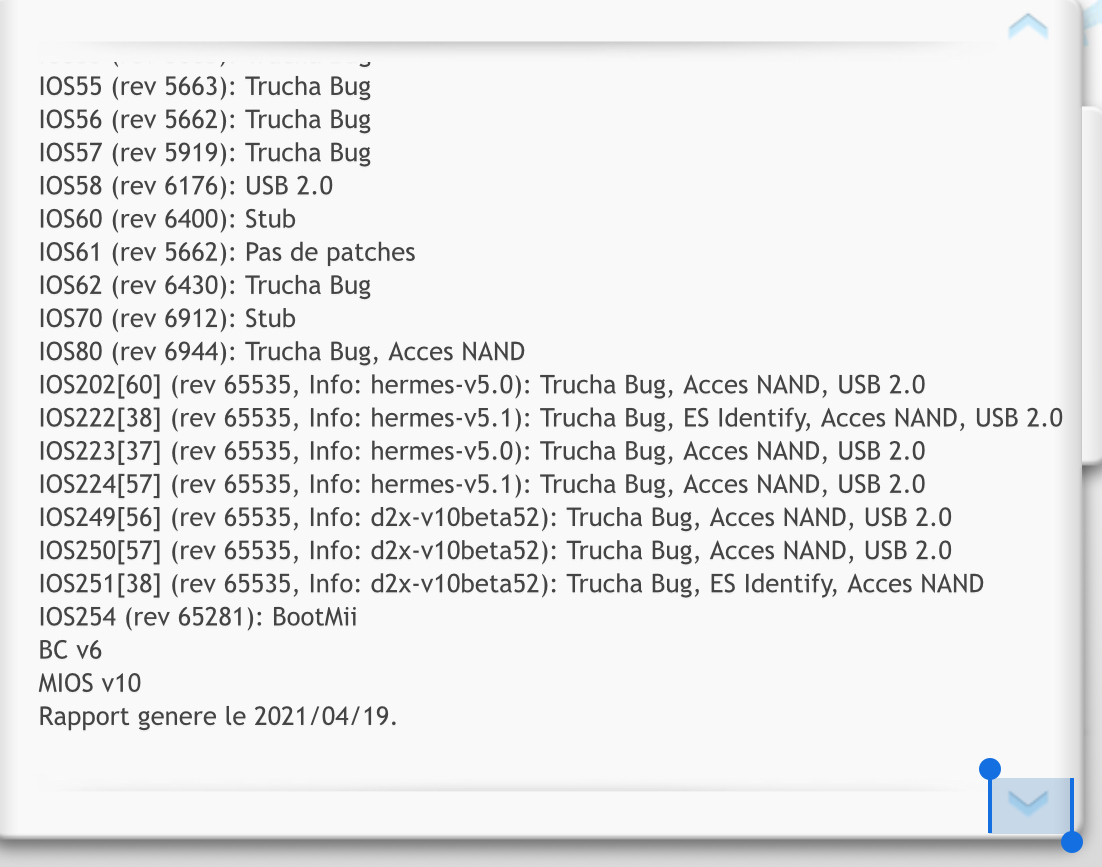
Task: Select the IOS60 (rev 6400) Stub line
Action: 167,219
